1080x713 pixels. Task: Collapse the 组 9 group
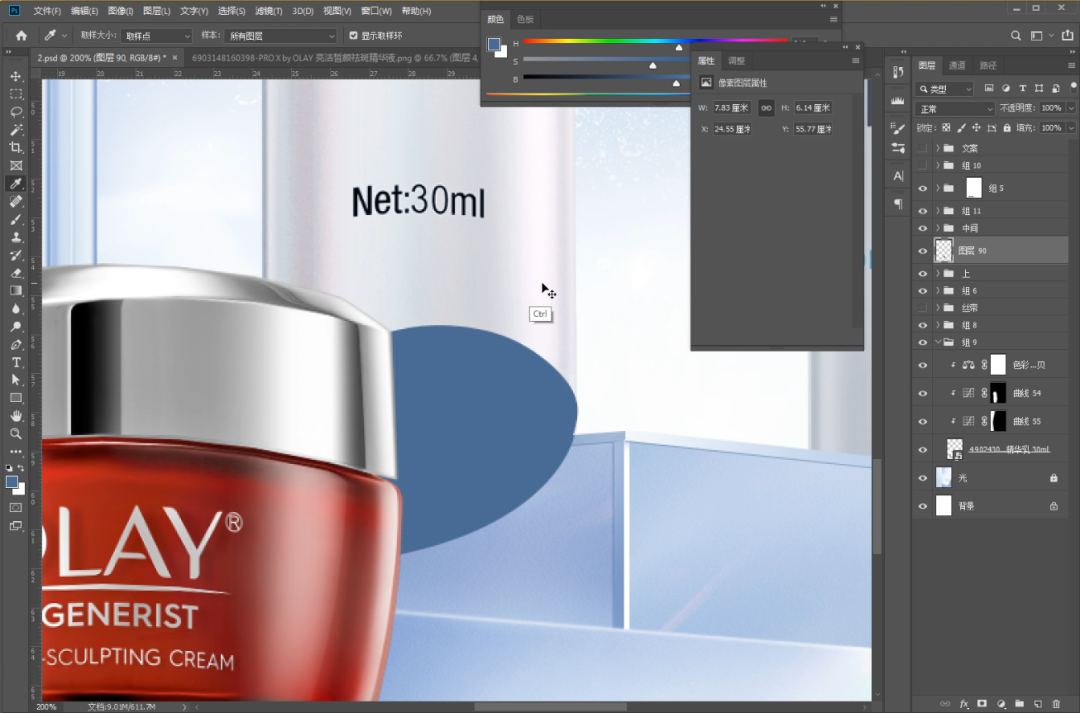point(937,342)
